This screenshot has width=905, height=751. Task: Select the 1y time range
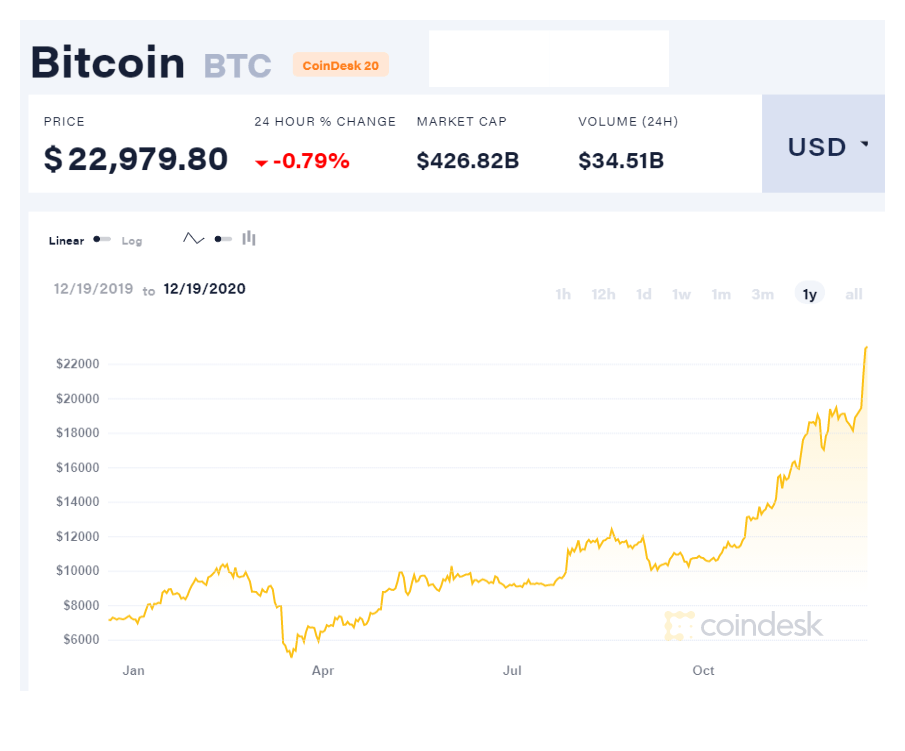(810, 294)
